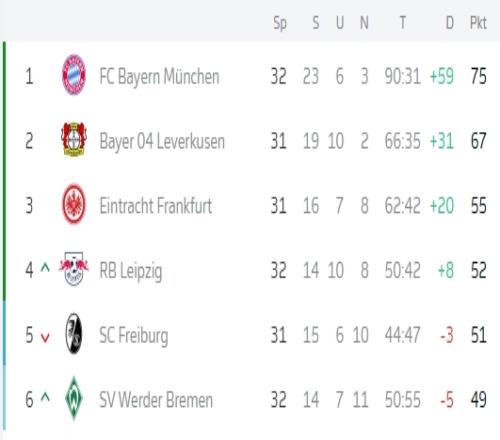Open the Eintracht Frankfurt team link

tap(156, 206)
